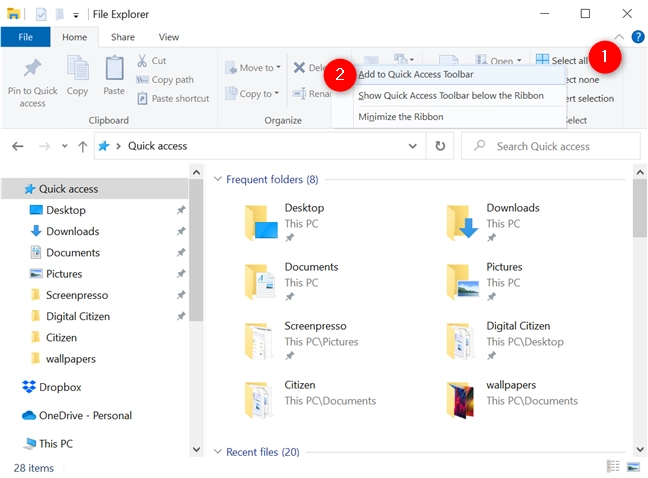Click the Search Quick access field
Image resolution: width=648 pixels, height=478 pixels.
click(x=550, y=146)
